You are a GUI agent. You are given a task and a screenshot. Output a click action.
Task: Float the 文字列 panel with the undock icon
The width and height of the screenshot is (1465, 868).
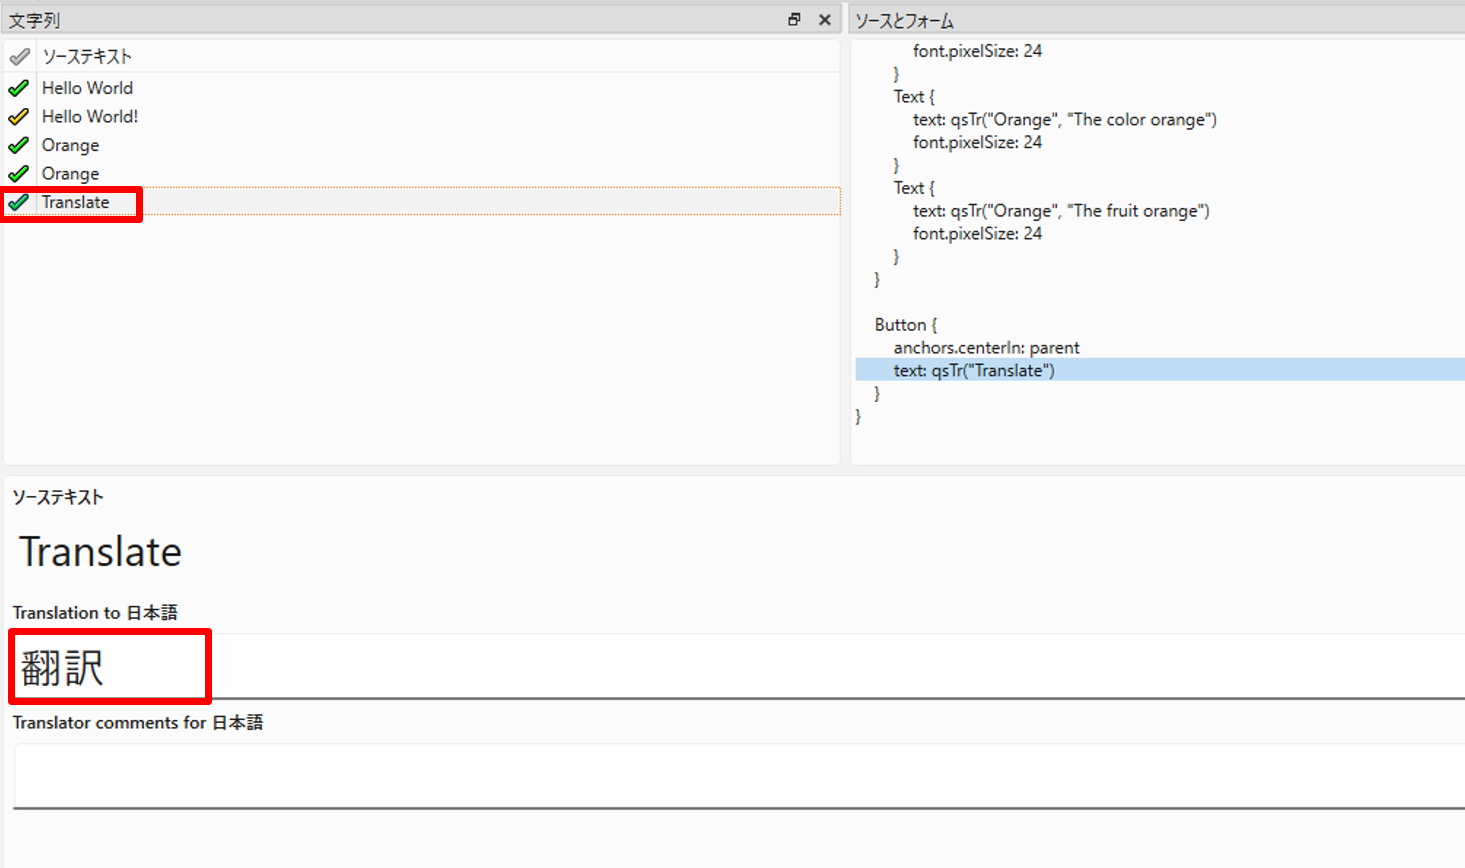pyautogui.click(x=794, y=19)
